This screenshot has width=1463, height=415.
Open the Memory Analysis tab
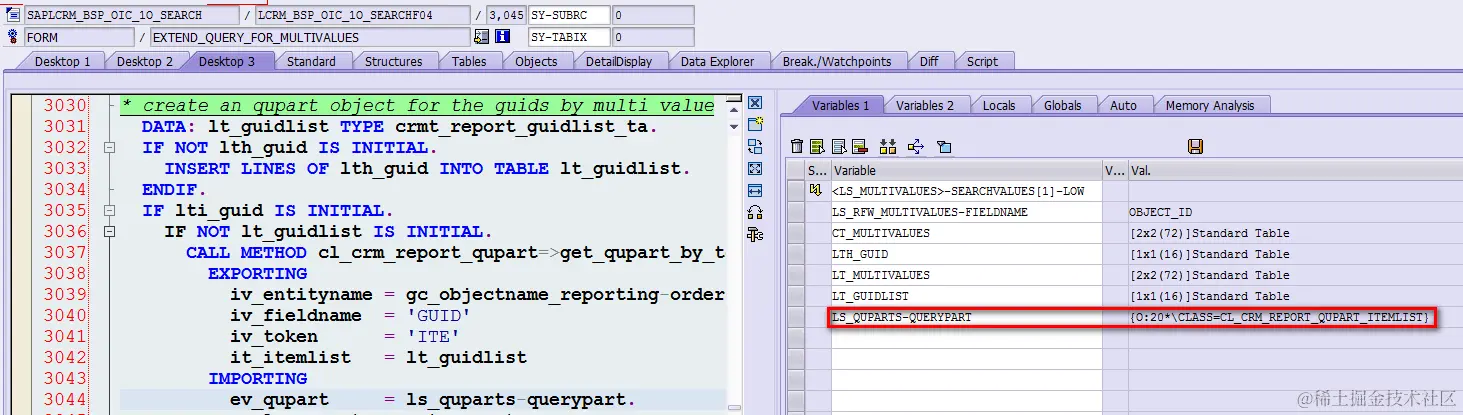[x=1209, y=105]
